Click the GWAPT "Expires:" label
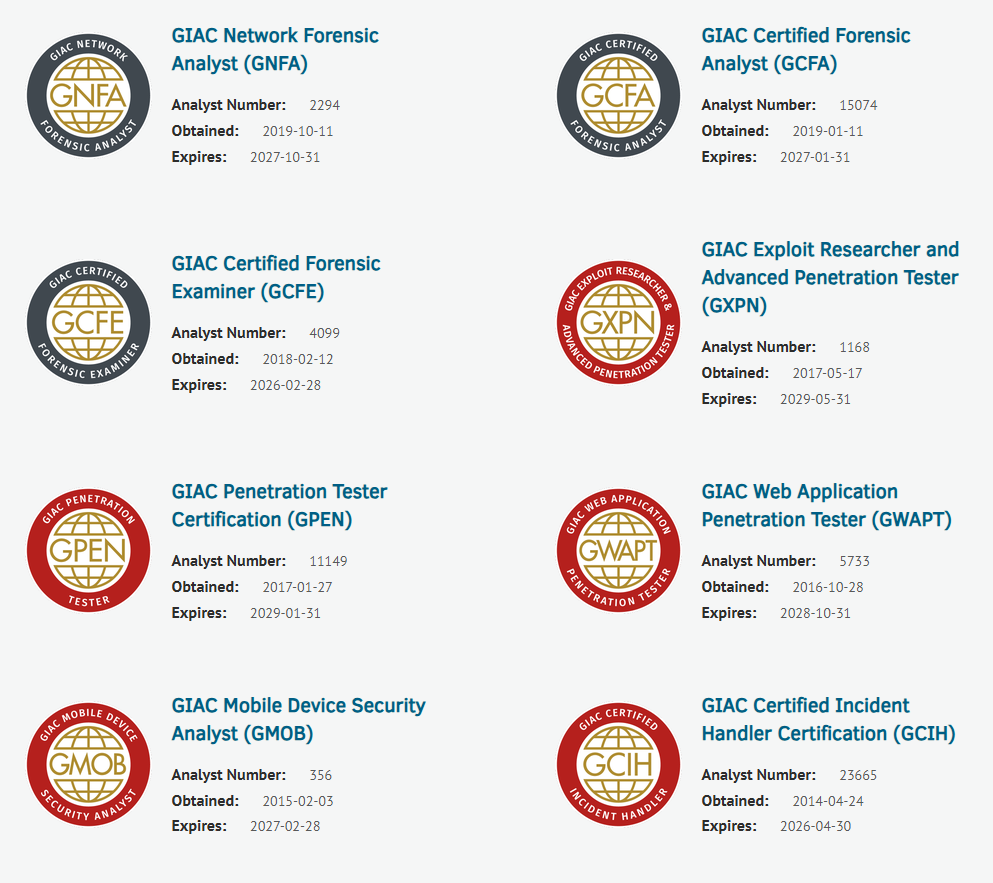 pos(729,613)
